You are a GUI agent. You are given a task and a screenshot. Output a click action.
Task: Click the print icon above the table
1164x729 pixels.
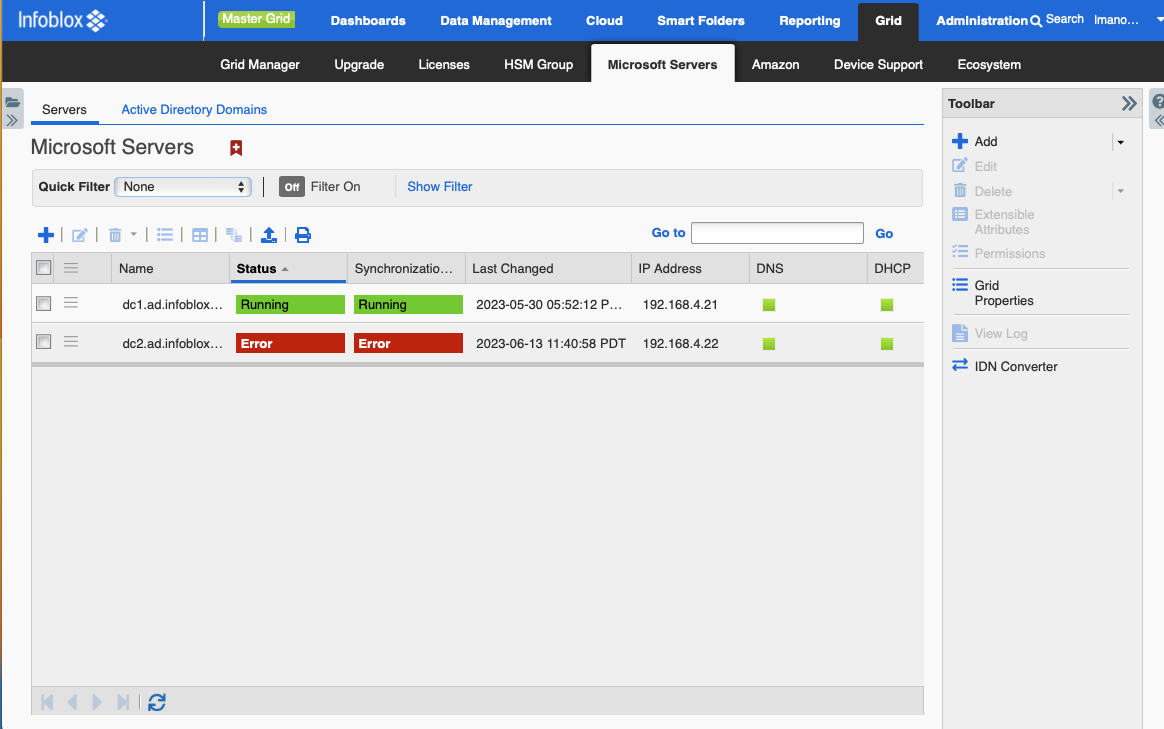click(x=303, y=235)
